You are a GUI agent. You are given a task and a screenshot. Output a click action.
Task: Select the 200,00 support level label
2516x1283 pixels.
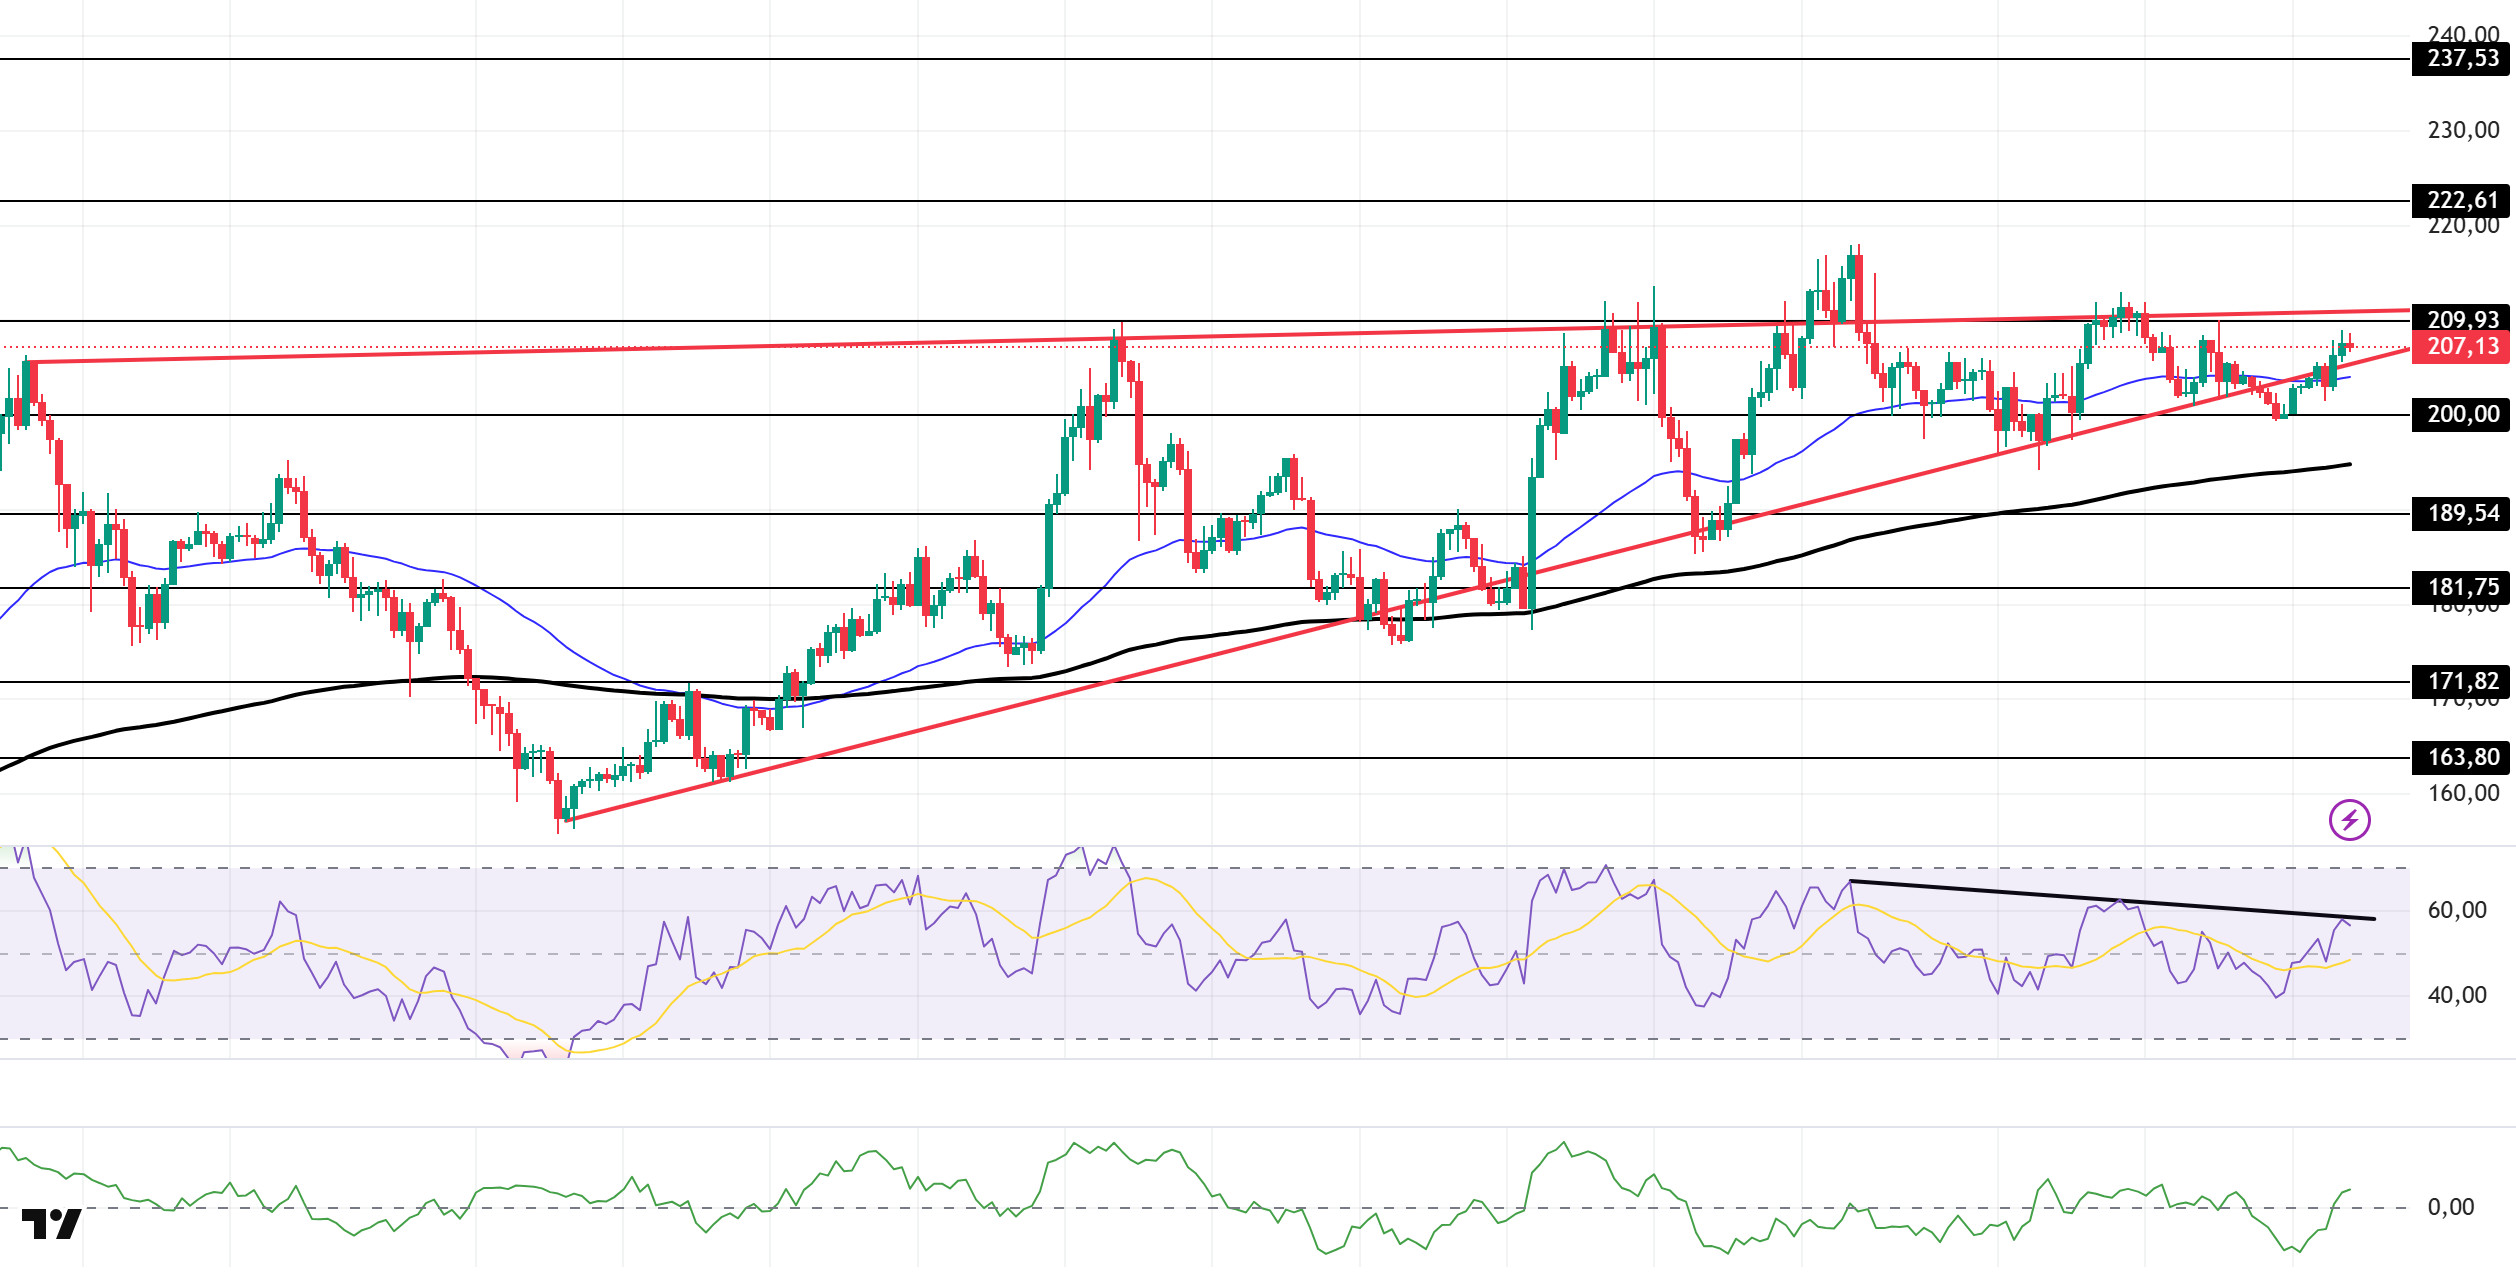(2461, 414)
